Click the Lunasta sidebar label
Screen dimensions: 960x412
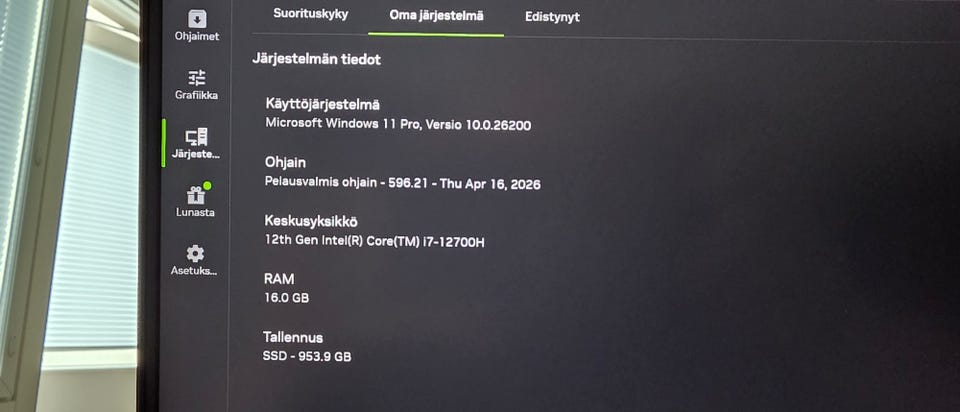[195, 212]
